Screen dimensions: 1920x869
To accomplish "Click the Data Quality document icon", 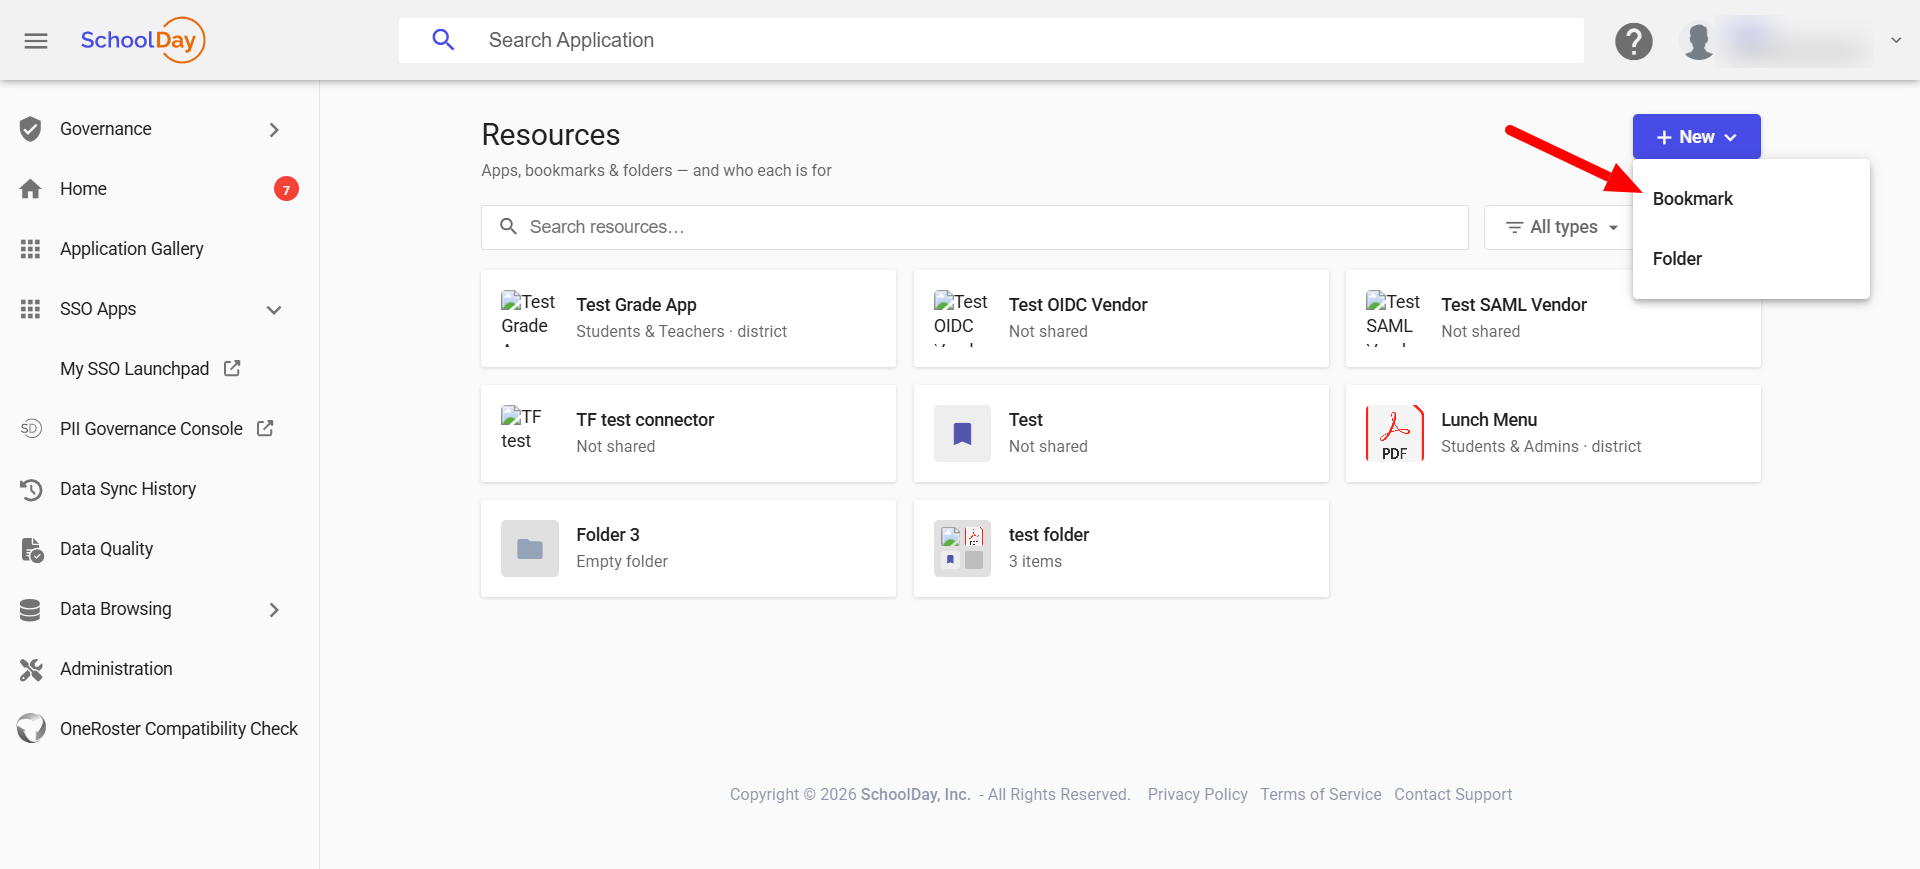I will [31, 549].
